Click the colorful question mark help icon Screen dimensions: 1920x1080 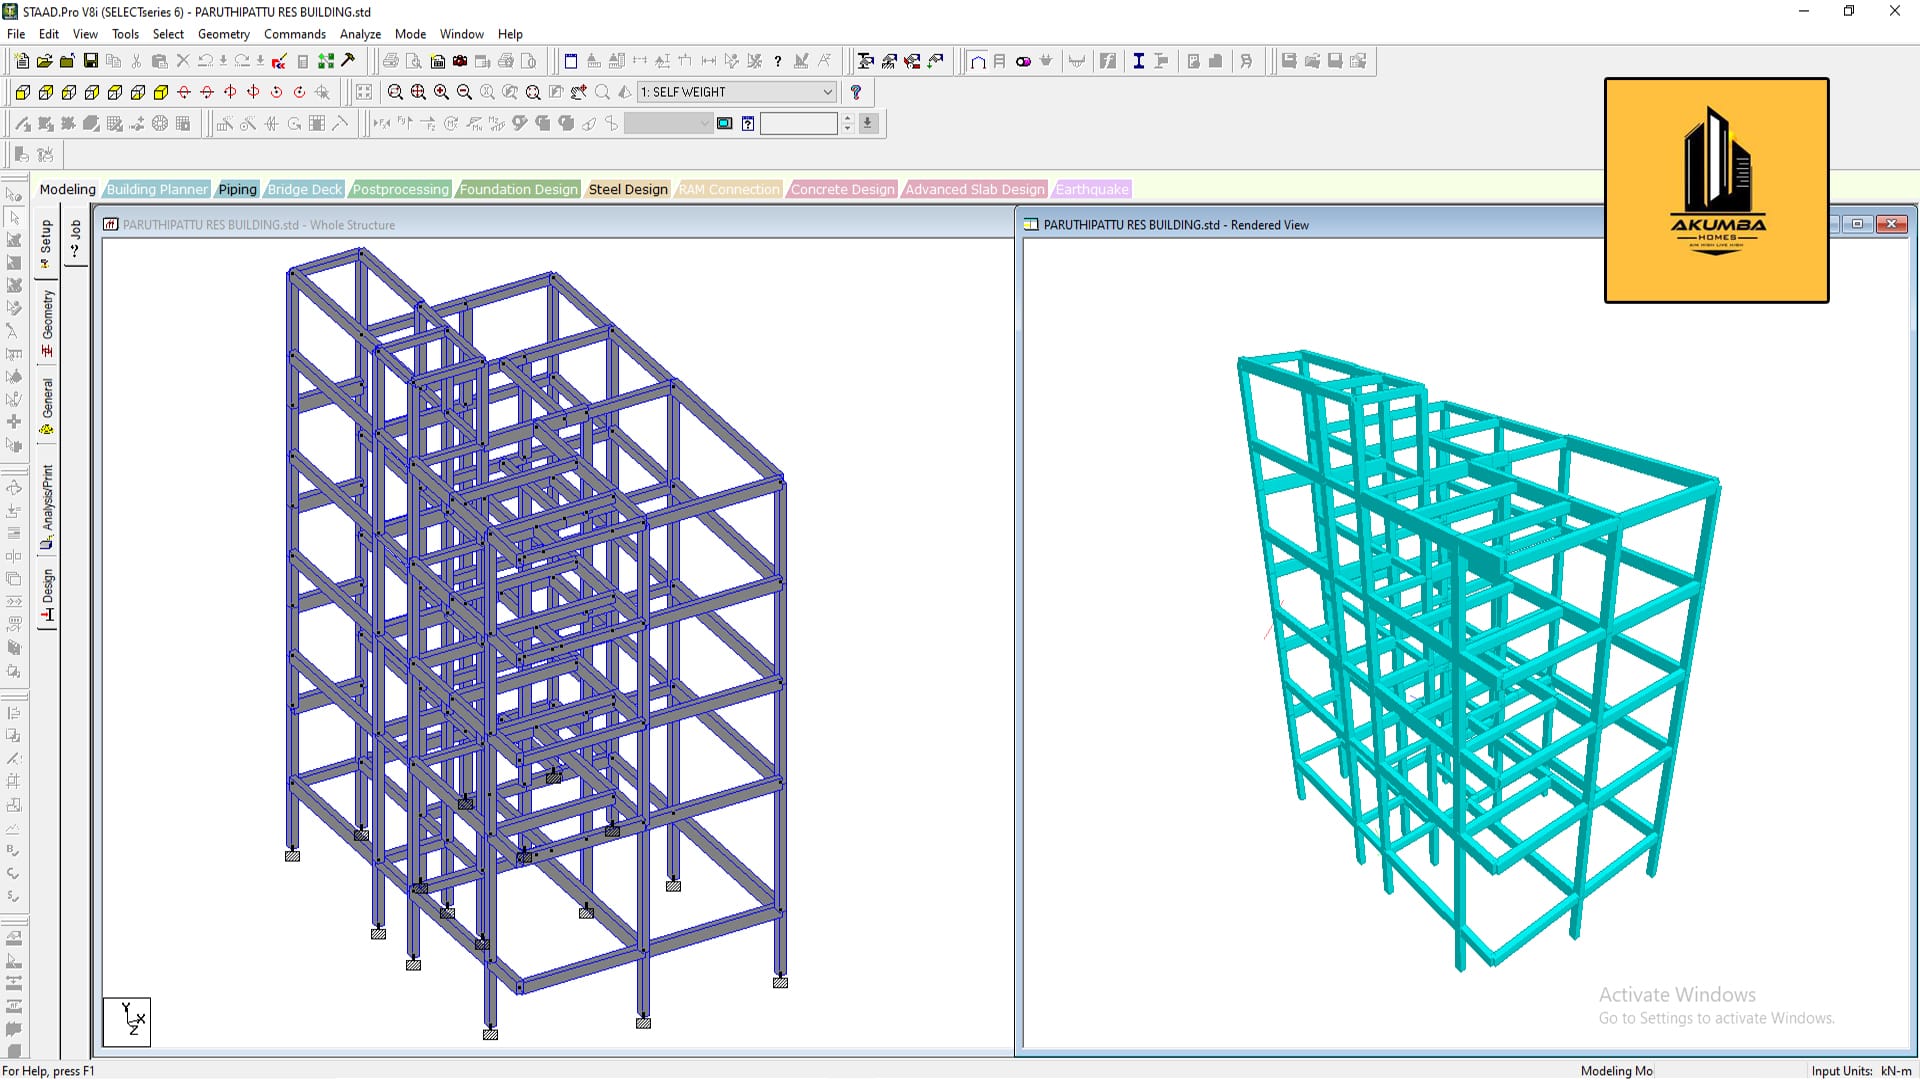[856, 92]
